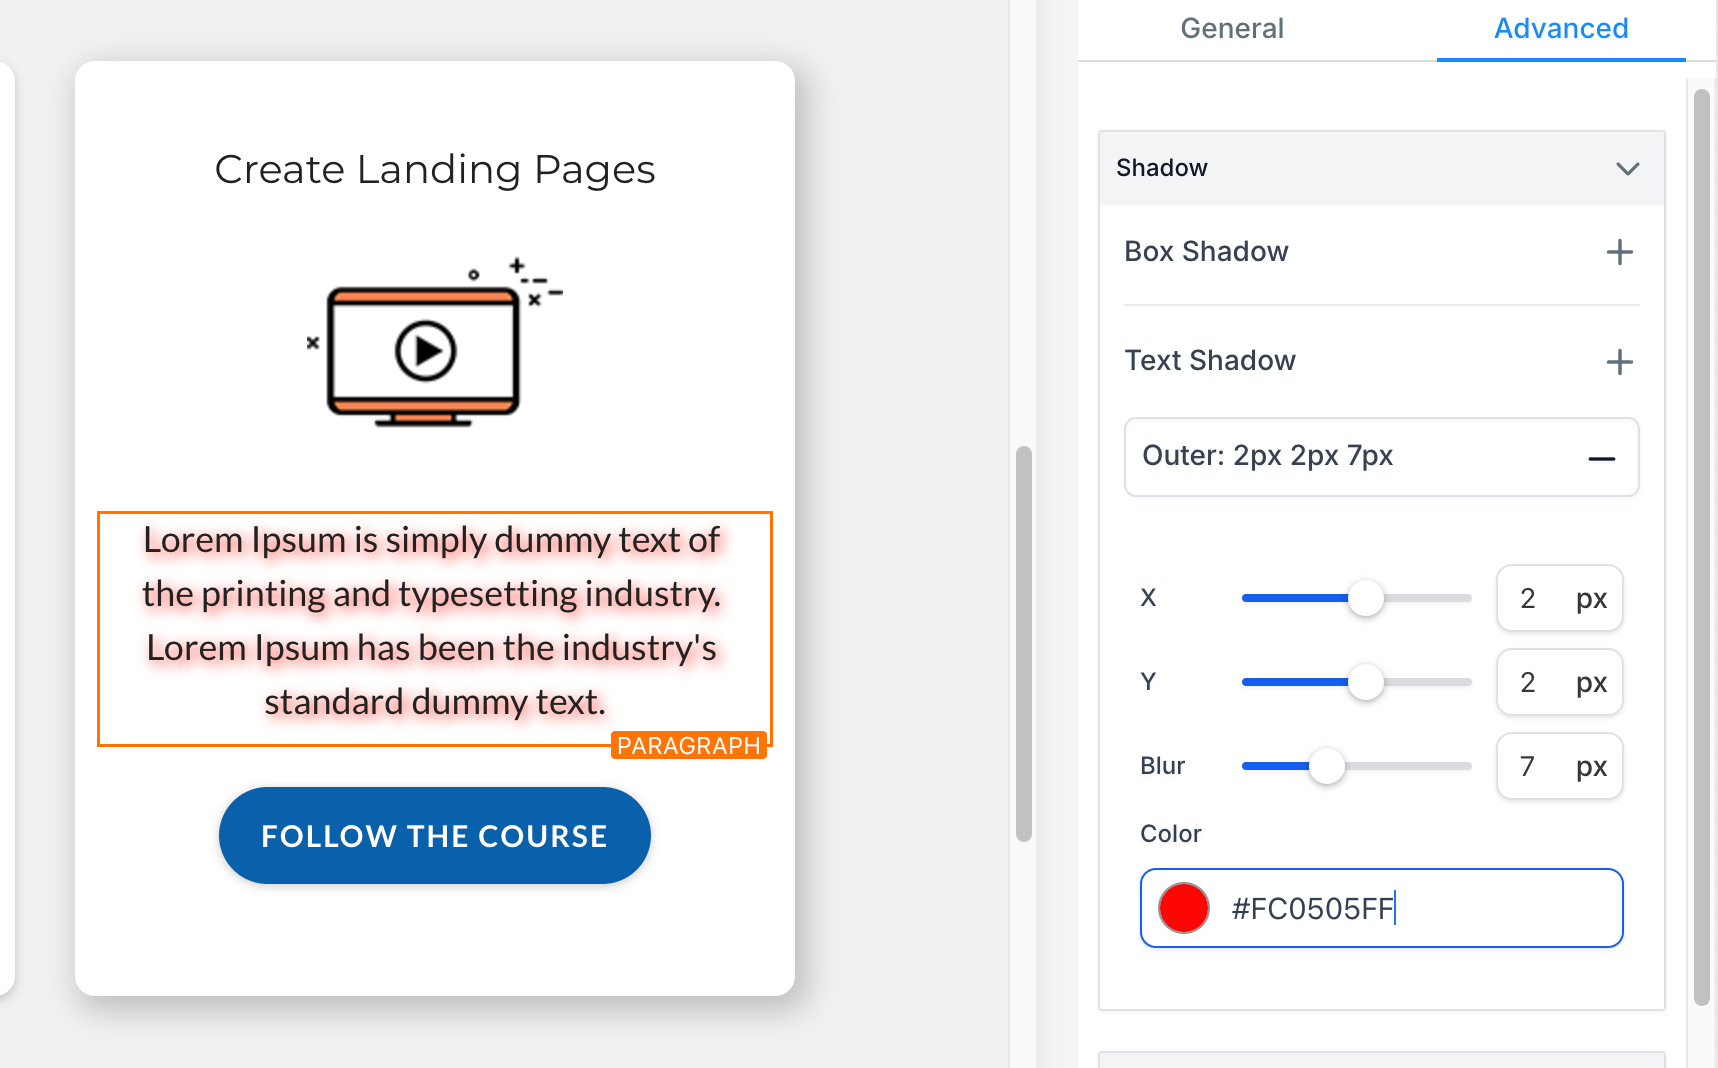Adjust the Y offset slider handle
This screenshot has height=1068, width=1718.
tap(1365, 682)
